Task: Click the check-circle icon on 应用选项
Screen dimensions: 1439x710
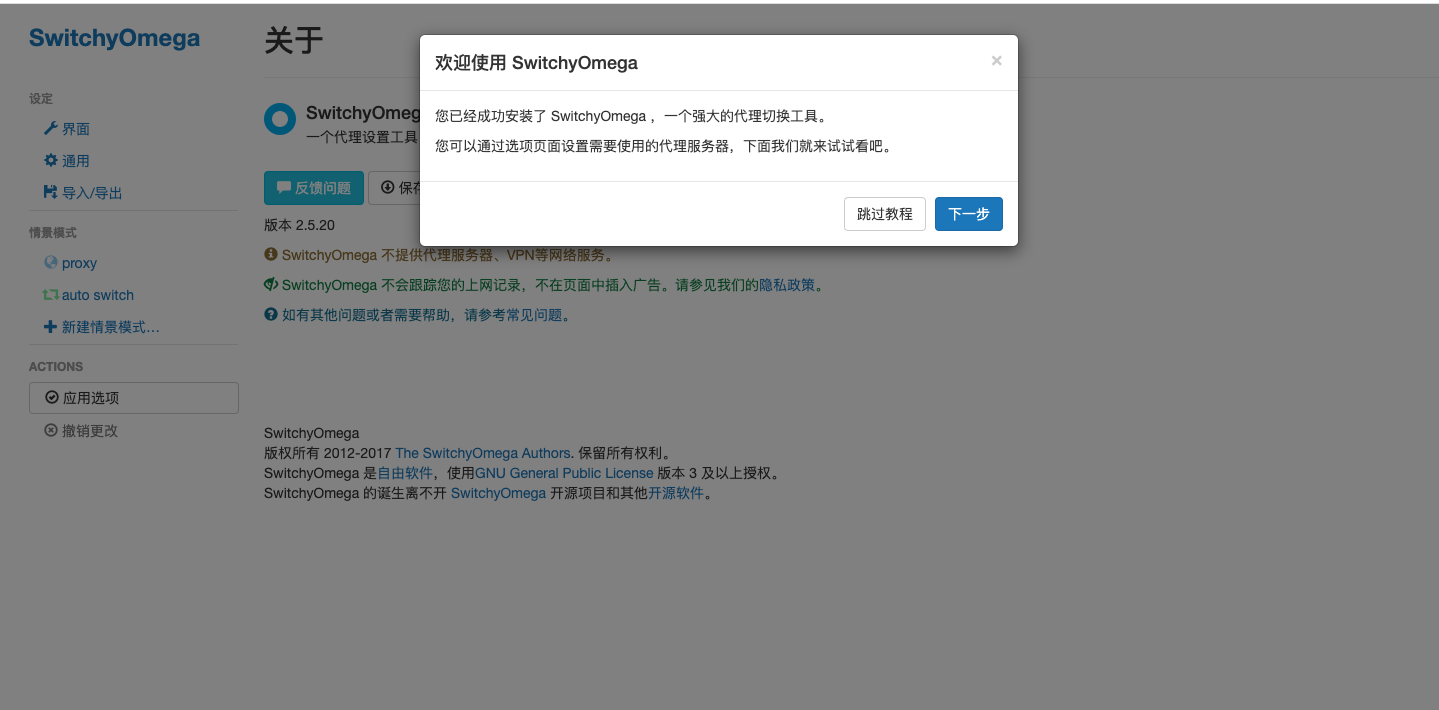Action: pos(52,397)
